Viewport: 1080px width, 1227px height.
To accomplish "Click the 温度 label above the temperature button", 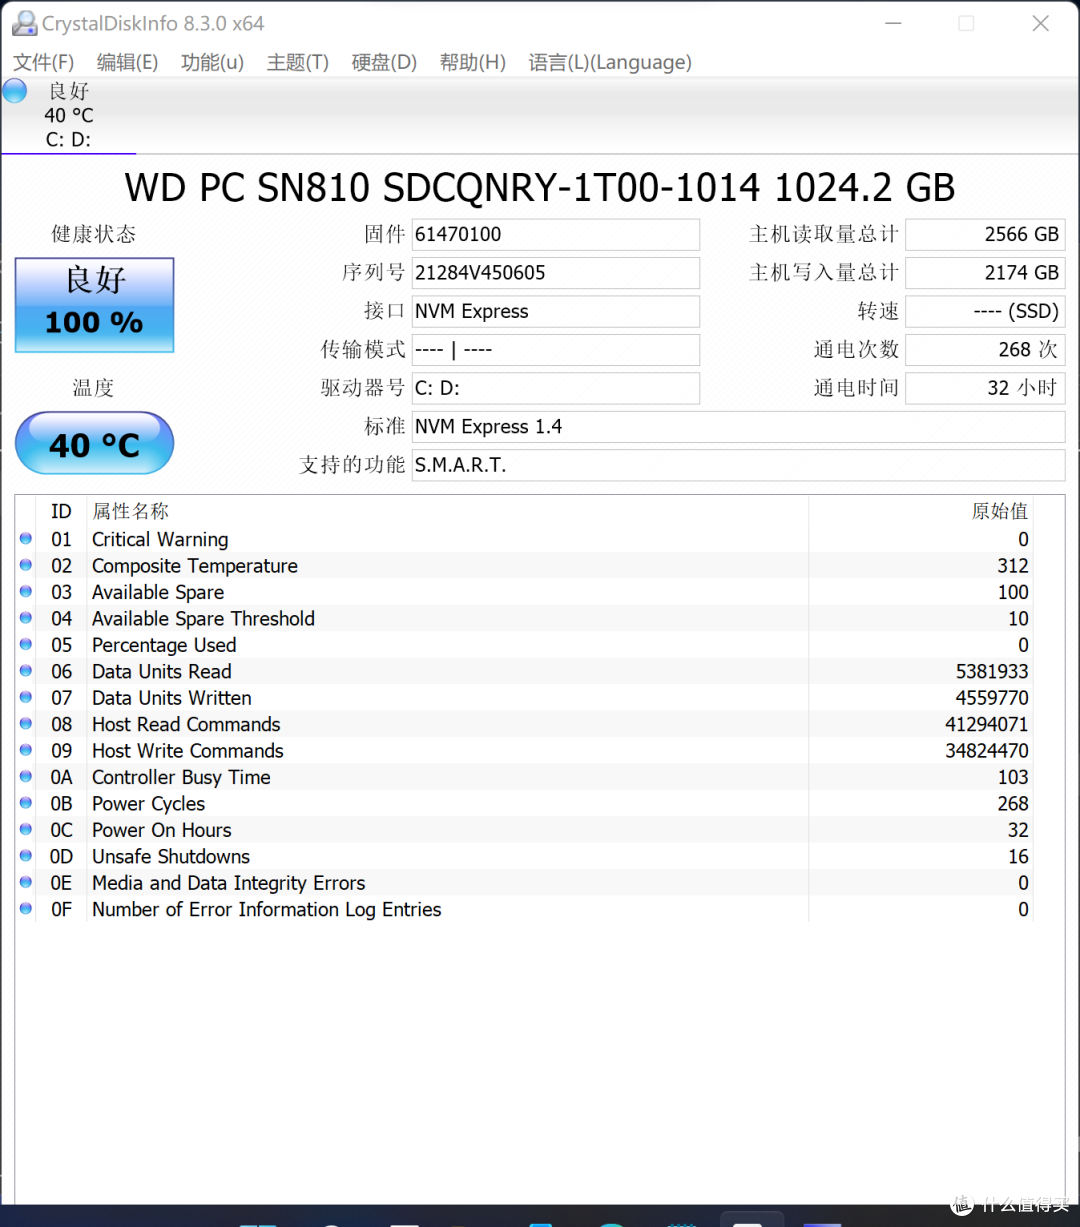I will point(94,388).
